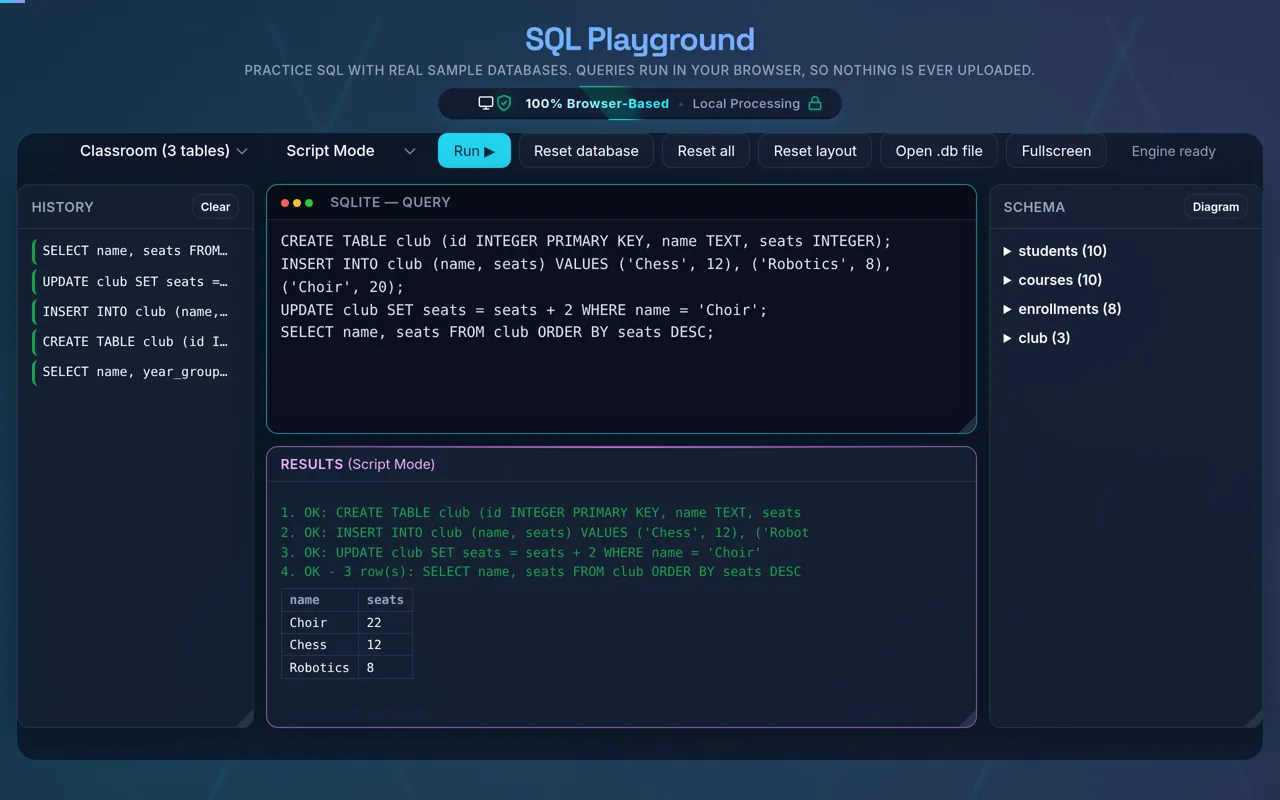The width and height of the screenshot is (1280, 800).
Task: Click the history panel resize handle
Action: 245,718
